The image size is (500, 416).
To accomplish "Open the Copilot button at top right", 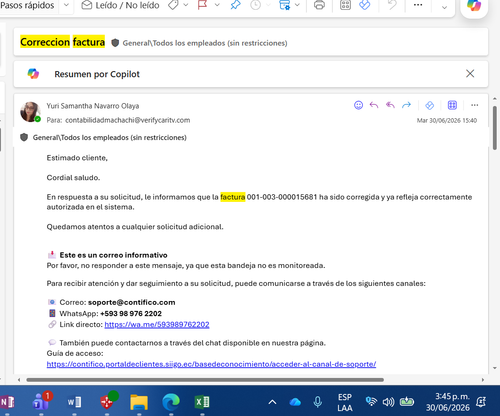I will (474, 5).
